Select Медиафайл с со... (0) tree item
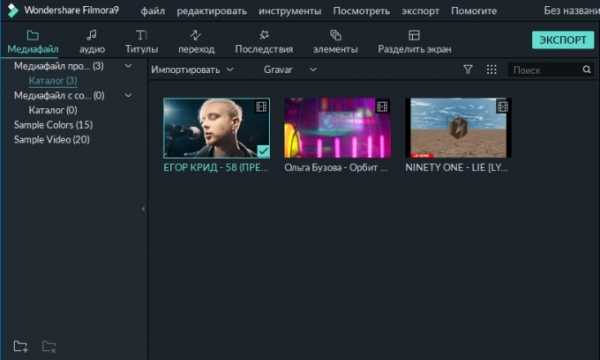 (59, 96)
